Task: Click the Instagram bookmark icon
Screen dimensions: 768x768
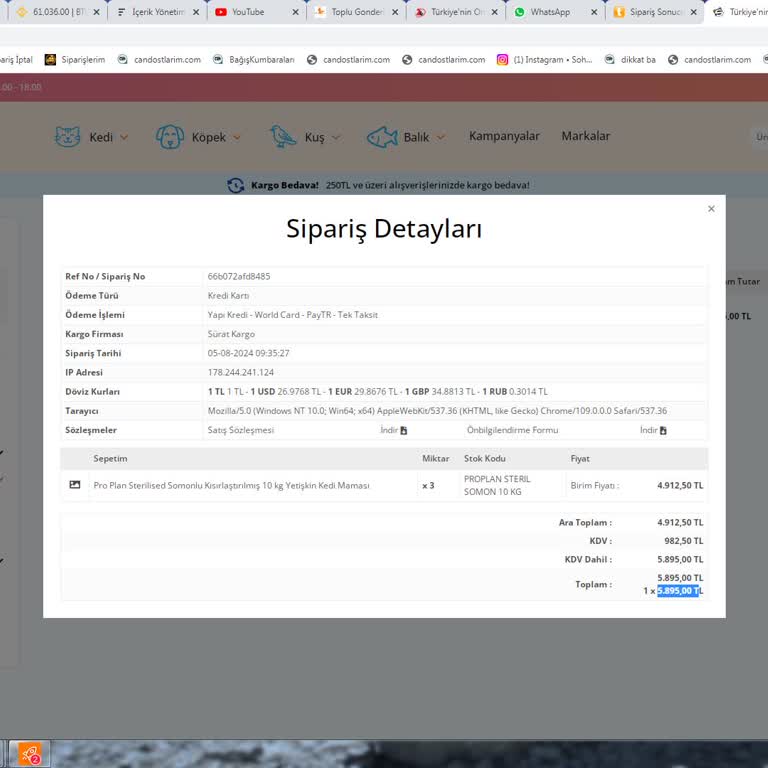Action: (x=502, y=60)
